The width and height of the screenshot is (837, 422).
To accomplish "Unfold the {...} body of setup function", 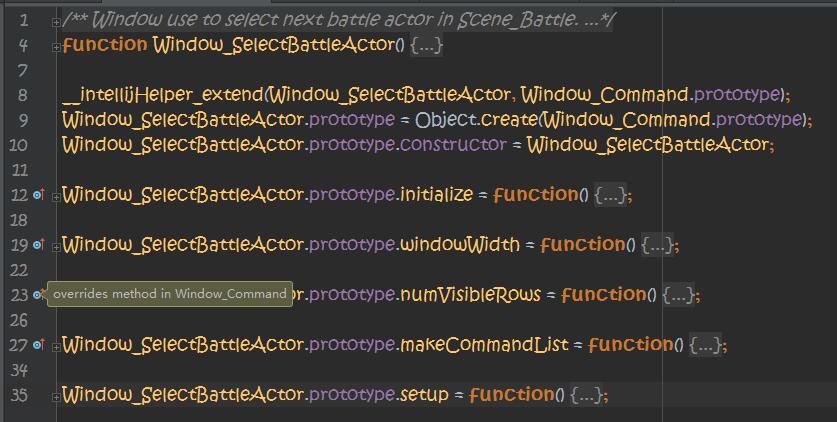I will tap(586, 395).
